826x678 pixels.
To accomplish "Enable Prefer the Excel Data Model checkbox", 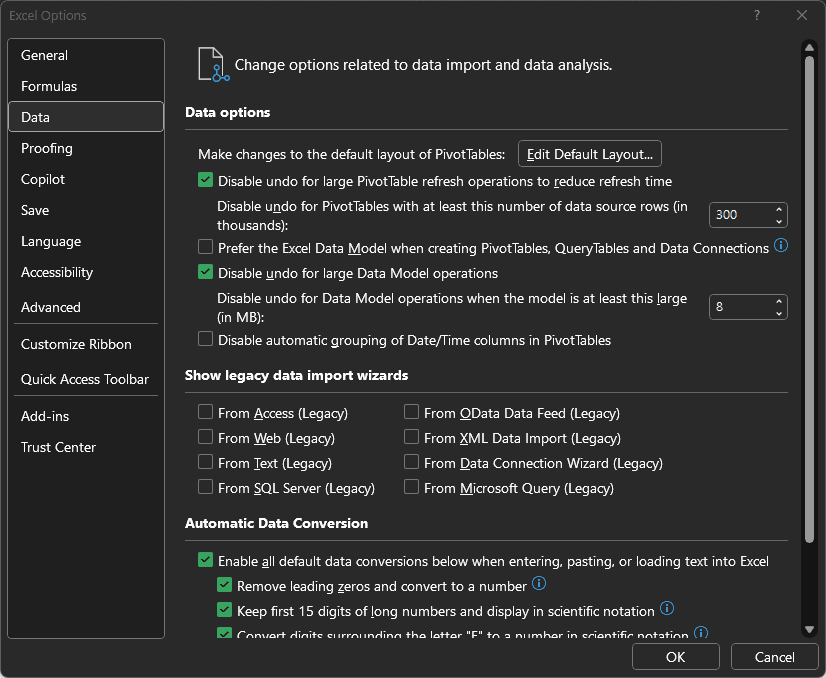I will click(205, 247).
